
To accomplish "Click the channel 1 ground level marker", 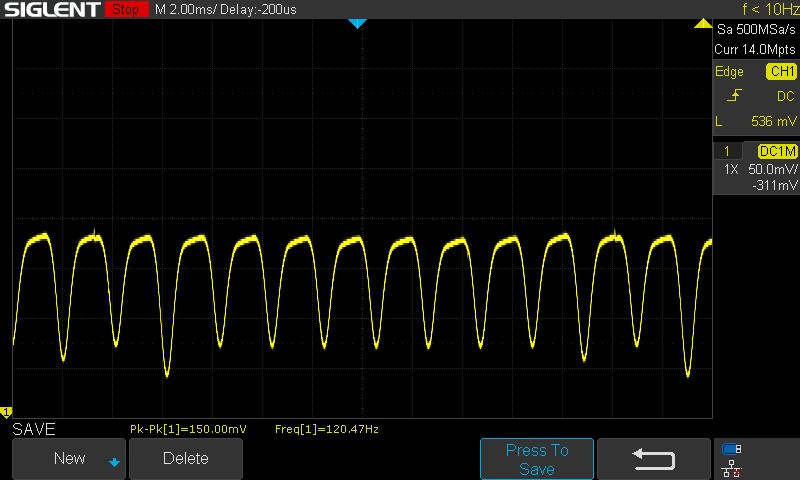I will [x=6, y=412].
